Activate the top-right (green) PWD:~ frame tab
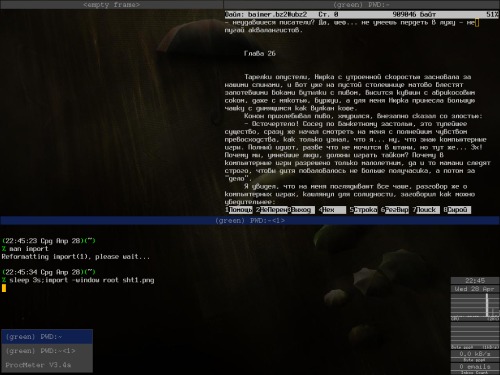 [362, 4]
